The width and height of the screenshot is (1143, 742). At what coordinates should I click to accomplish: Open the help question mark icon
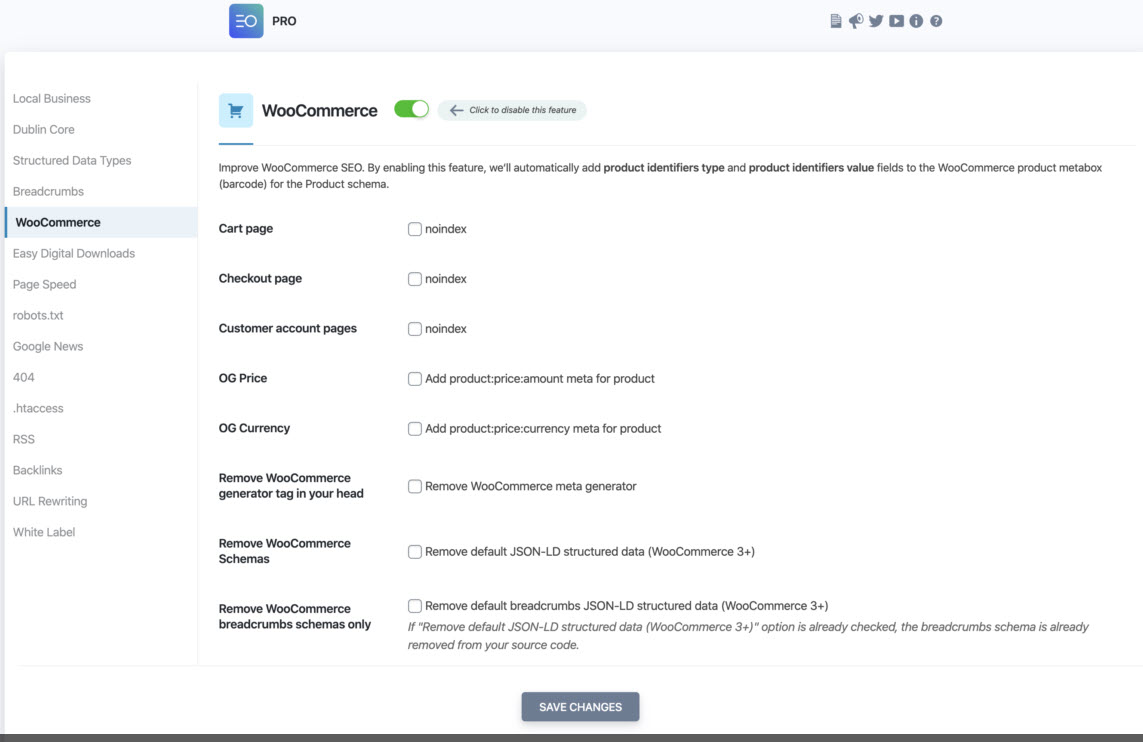coord(936,21)
